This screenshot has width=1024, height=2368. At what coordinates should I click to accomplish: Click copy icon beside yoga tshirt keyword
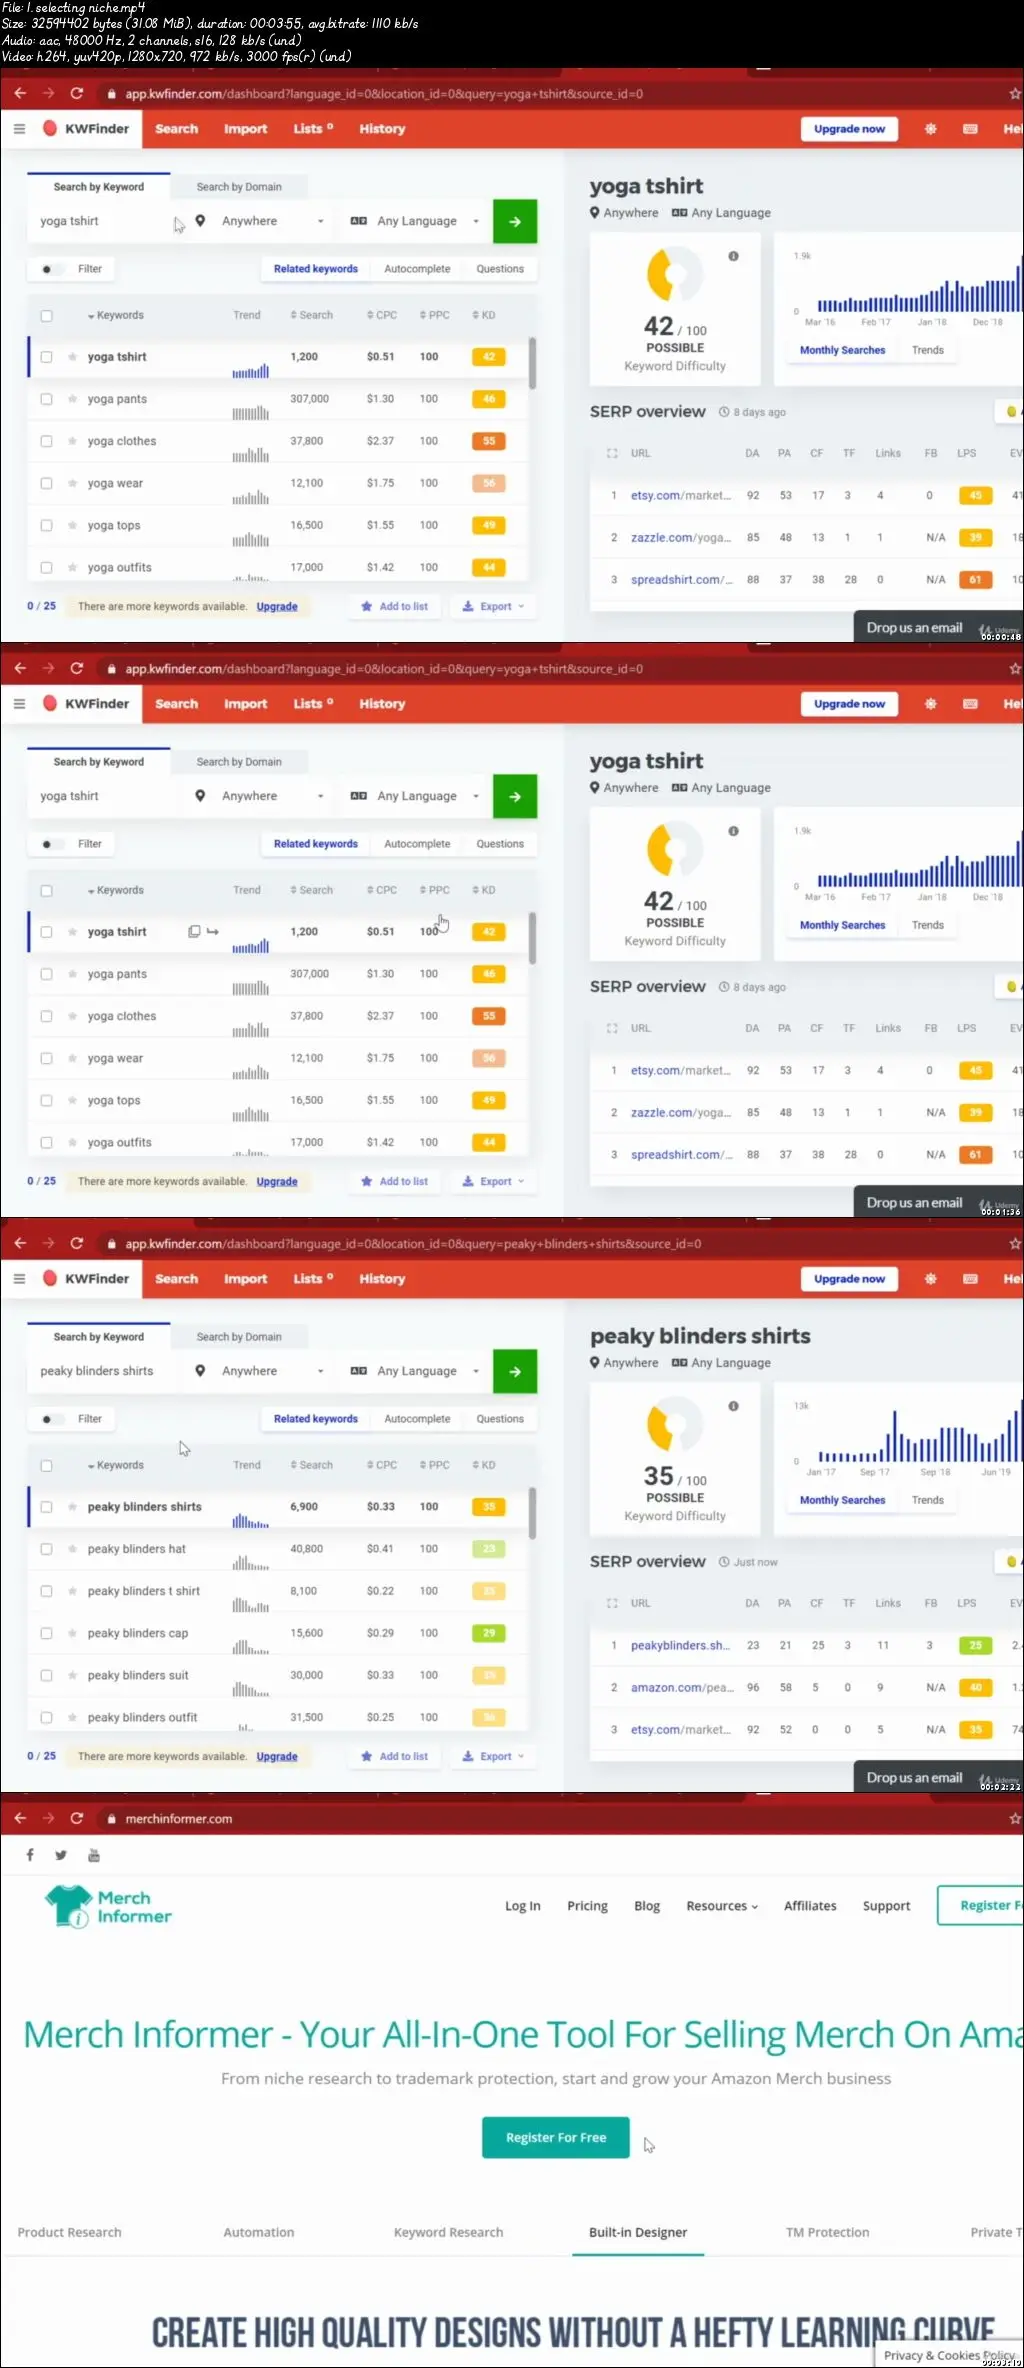pos(194,931)
